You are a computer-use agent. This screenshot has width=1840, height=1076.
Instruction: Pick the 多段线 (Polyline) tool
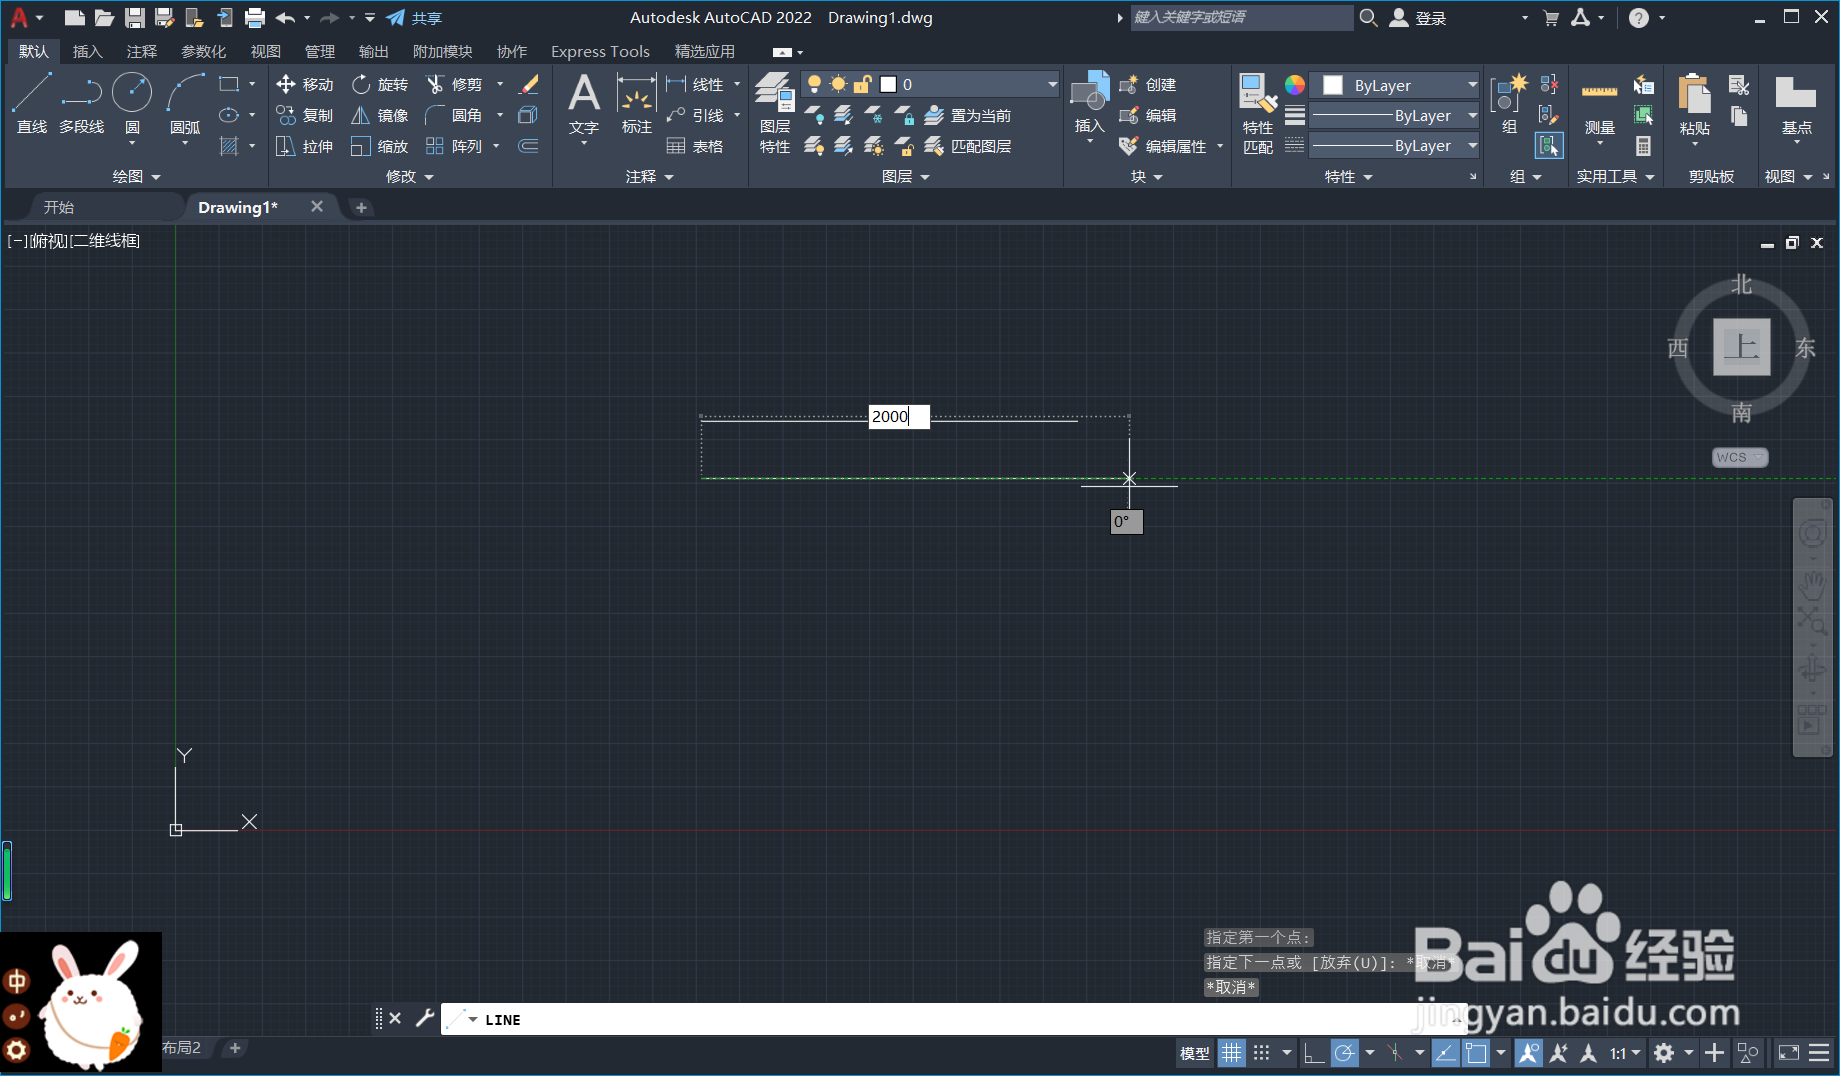pyautogui.click(x=81, y=103)
